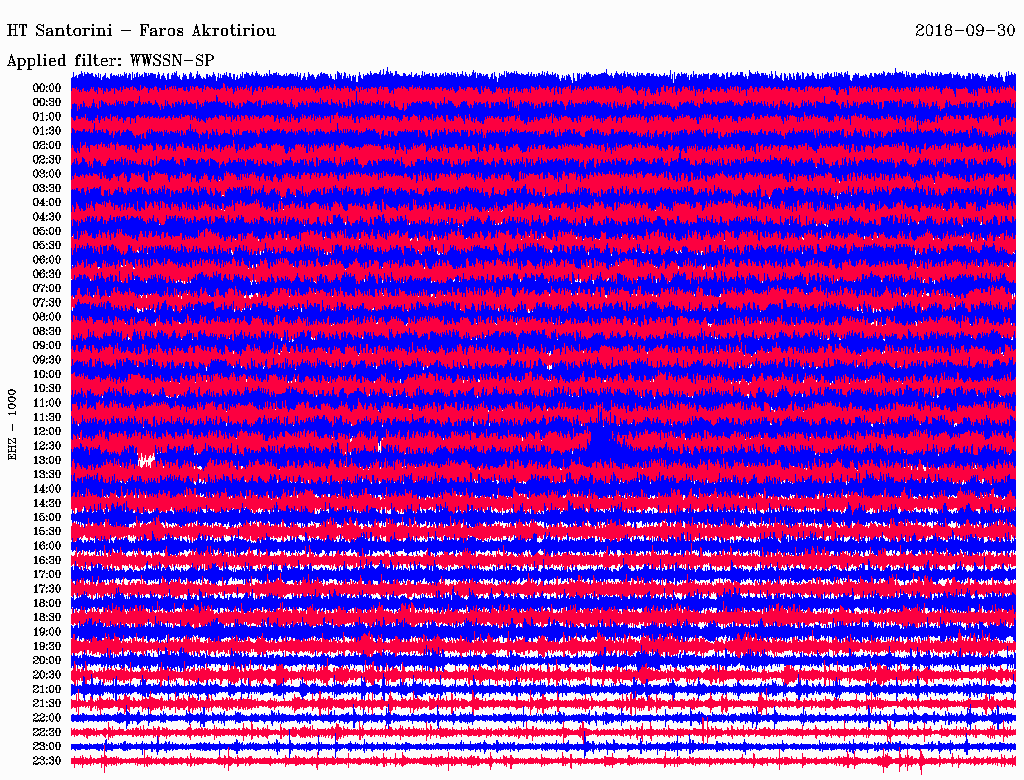Select the 06:00 time label
1024x780 pixels.
tap(47, 259)
